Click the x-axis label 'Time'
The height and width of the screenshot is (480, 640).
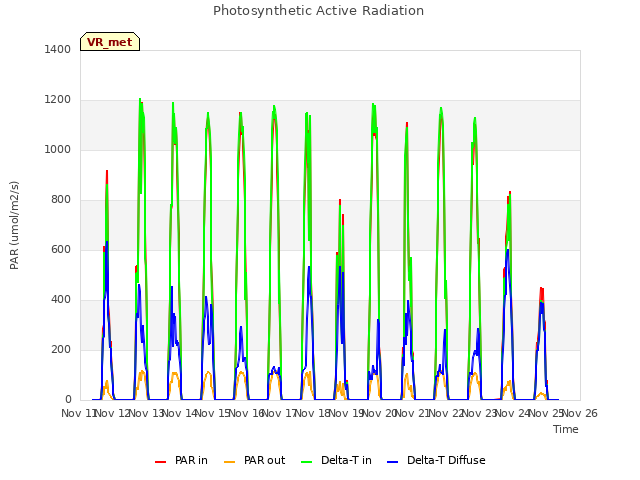566,429
